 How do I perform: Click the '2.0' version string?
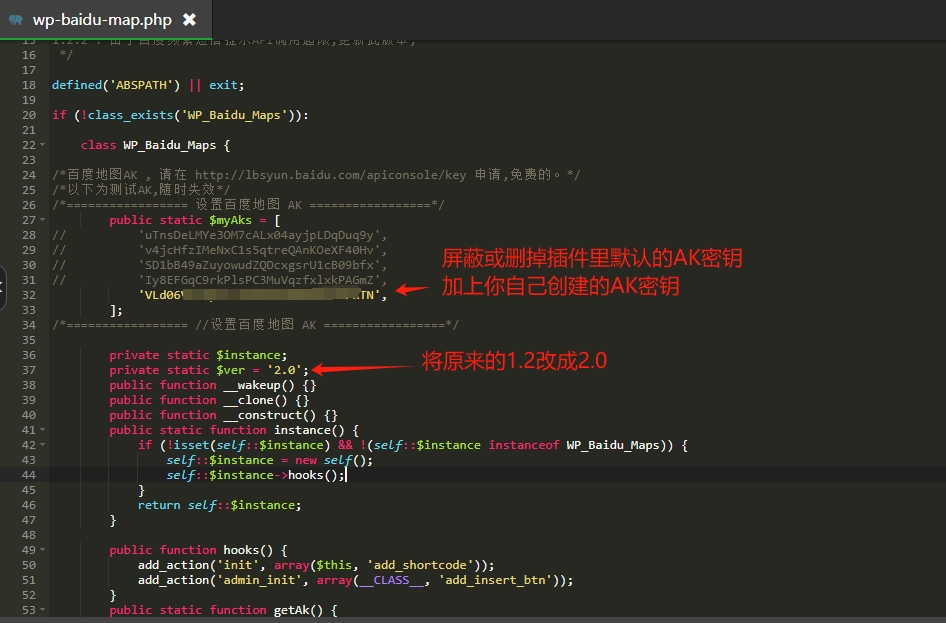click(x=284, y=370)
